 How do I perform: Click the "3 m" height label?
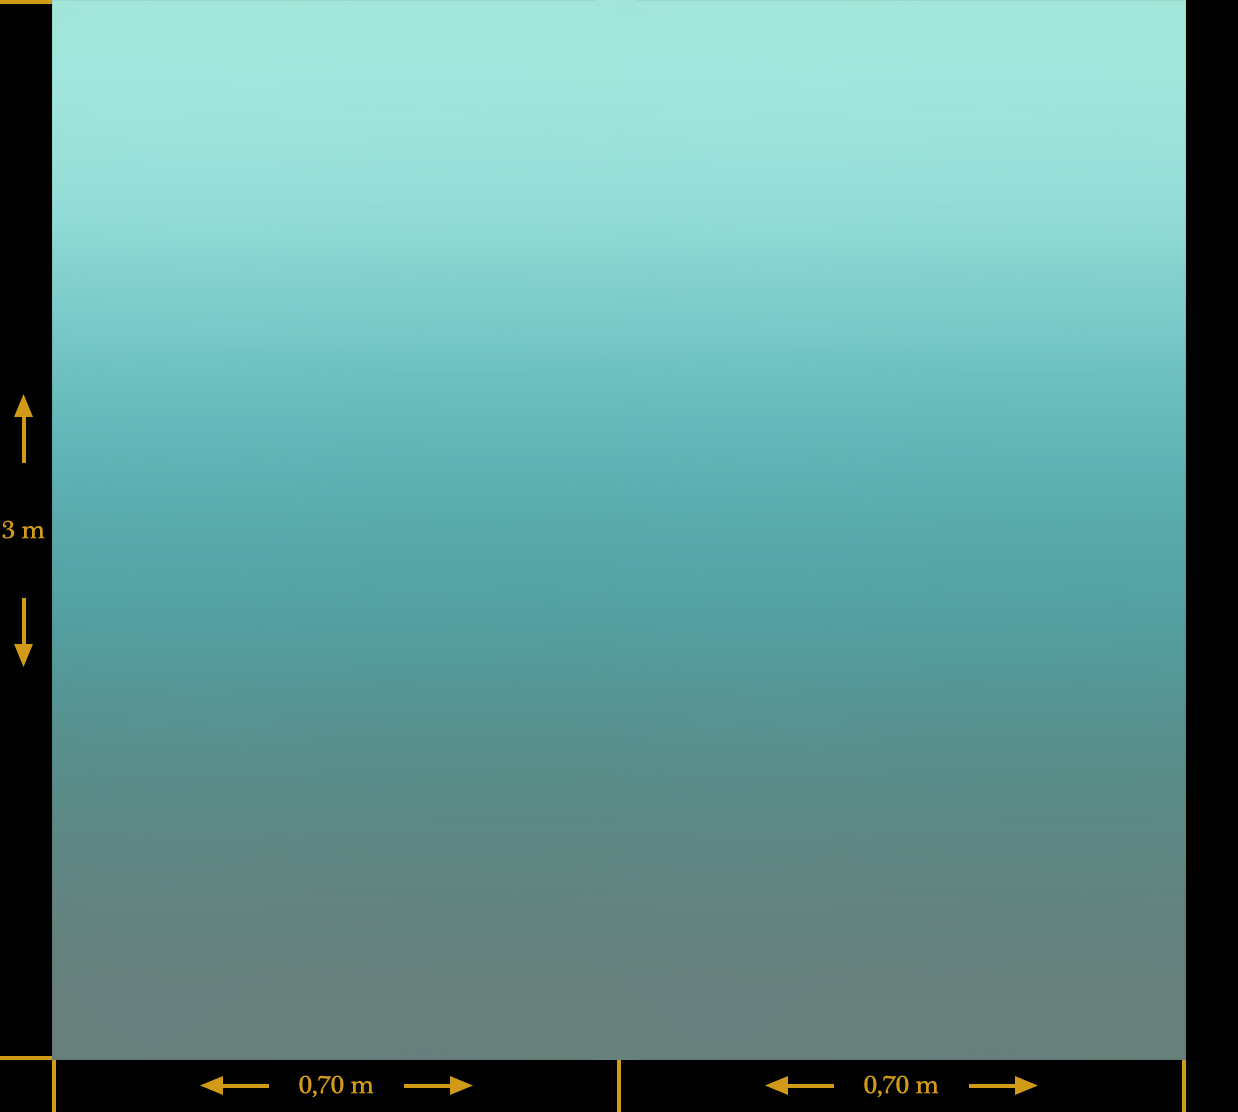pos(23,530)
